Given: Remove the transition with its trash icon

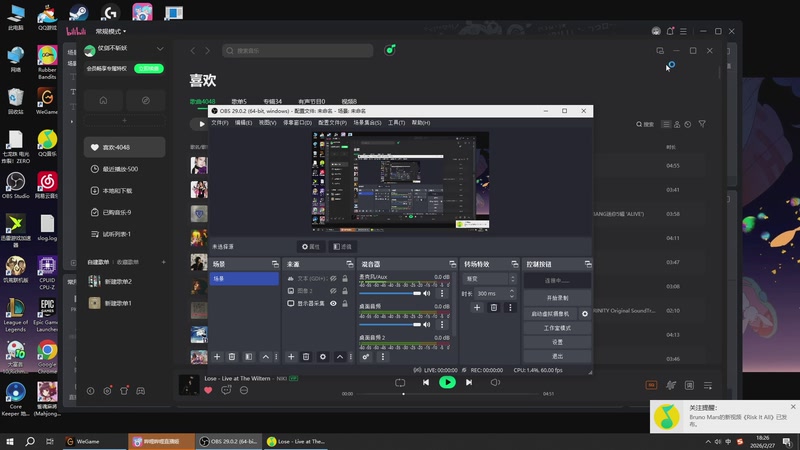Looking at the screenshot, I should click(493, 308).
